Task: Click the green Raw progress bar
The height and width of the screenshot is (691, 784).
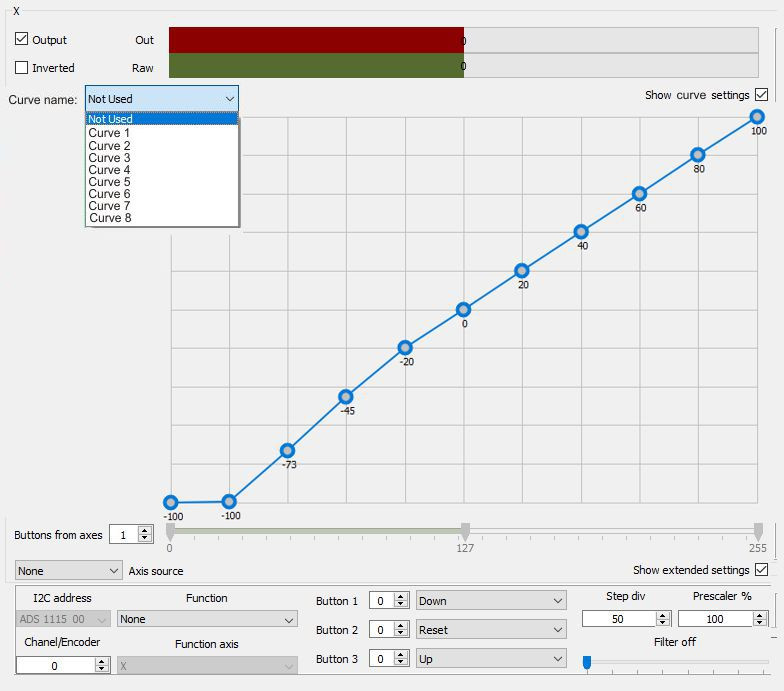Action: point(316,66)
